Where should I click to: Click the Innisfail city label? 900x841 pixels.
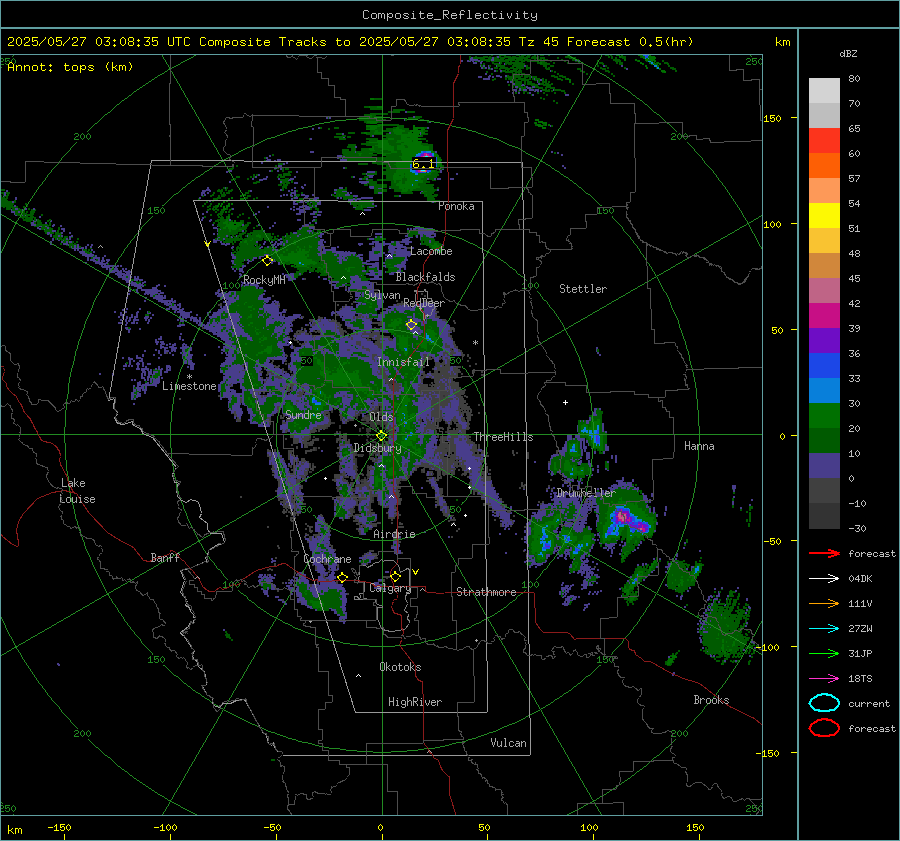click(x=403, y=362)
